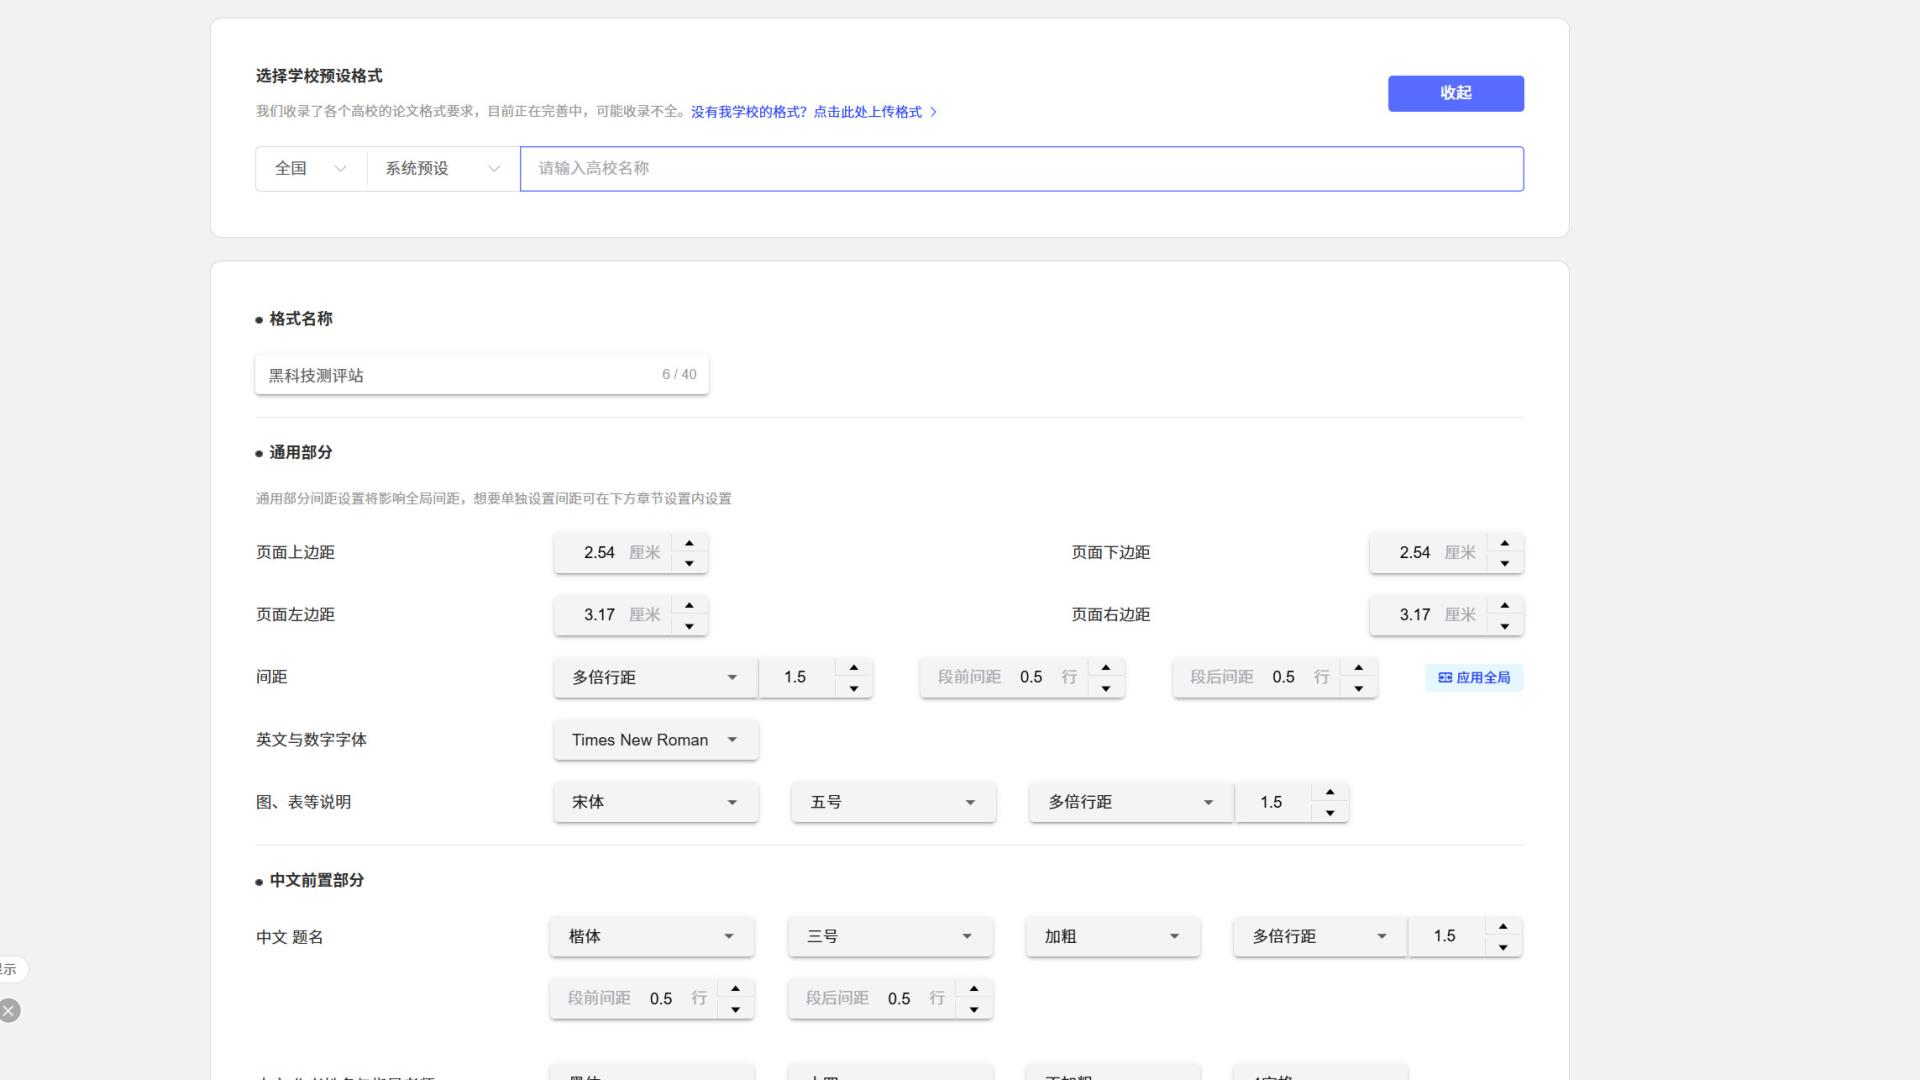Click the 应用全局 apply-global button
Viewport: 1920px width, 1080px height.
pyautogui.click(x=1474, y=678)
